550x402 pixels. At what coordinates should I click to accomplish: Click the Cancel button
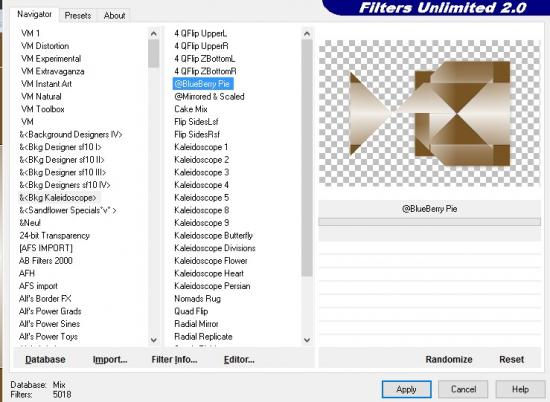[463, 389]
